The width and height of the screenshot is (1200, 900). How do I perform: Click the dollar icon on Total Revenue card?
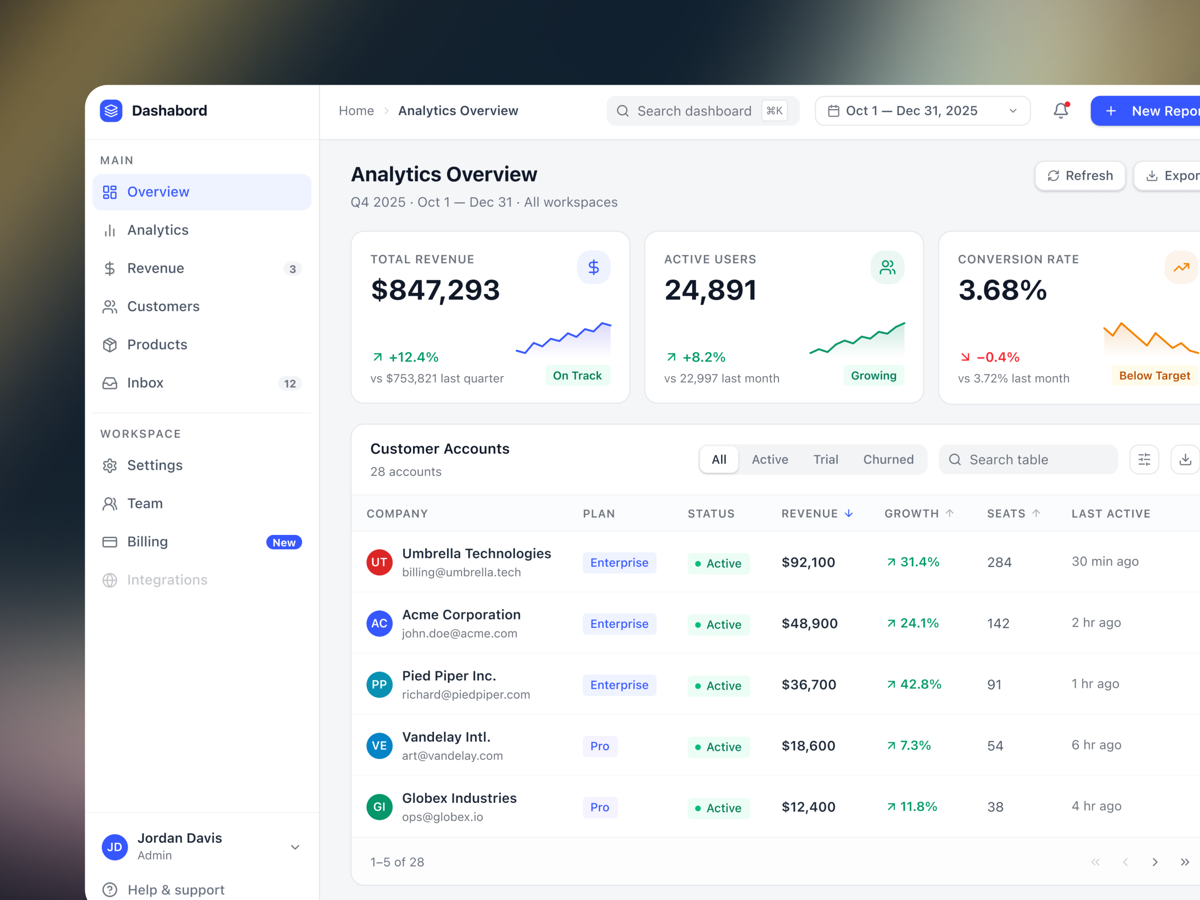click(593, 268)
